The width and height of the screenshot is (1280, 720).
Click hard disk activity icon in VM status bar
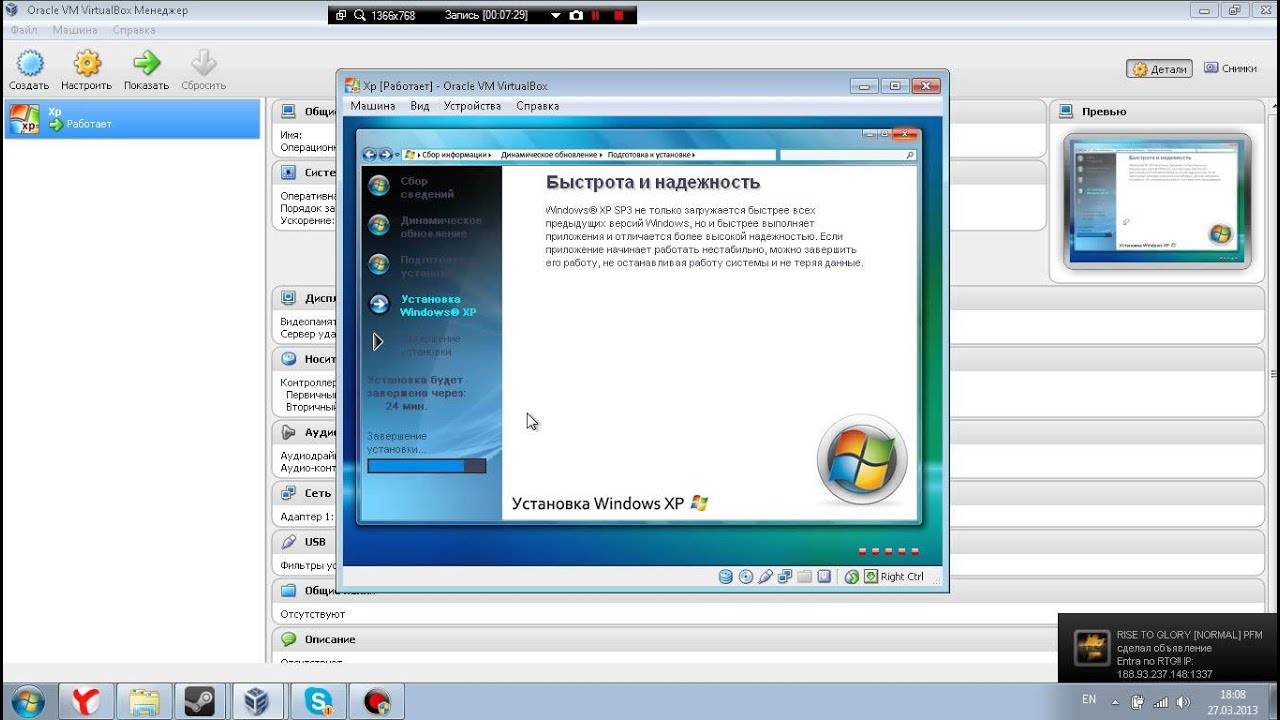pyautogui.click(x=726, y=577)
